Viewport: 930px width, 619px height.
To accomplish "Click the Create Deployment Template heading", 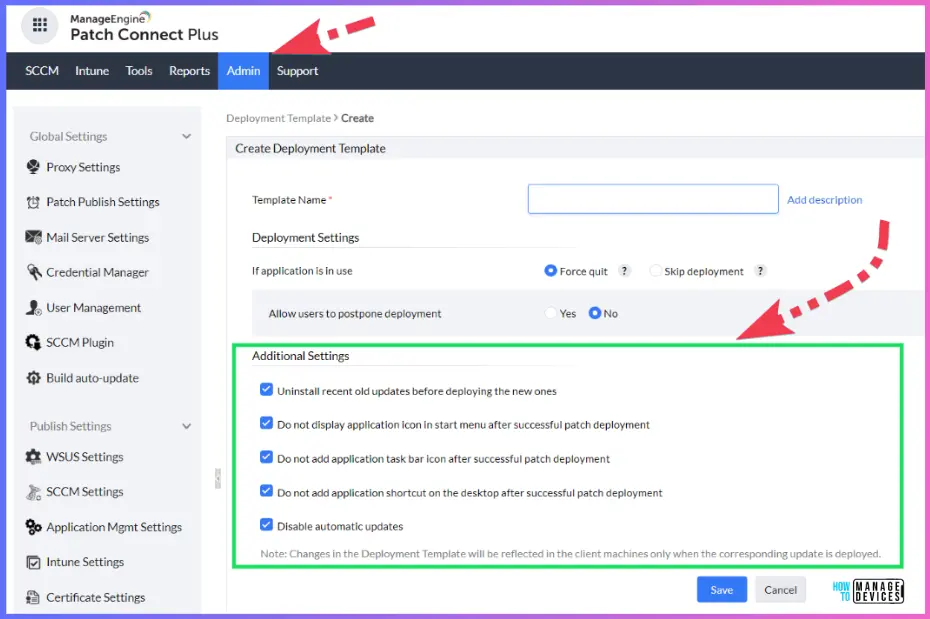I will (310, 148).
